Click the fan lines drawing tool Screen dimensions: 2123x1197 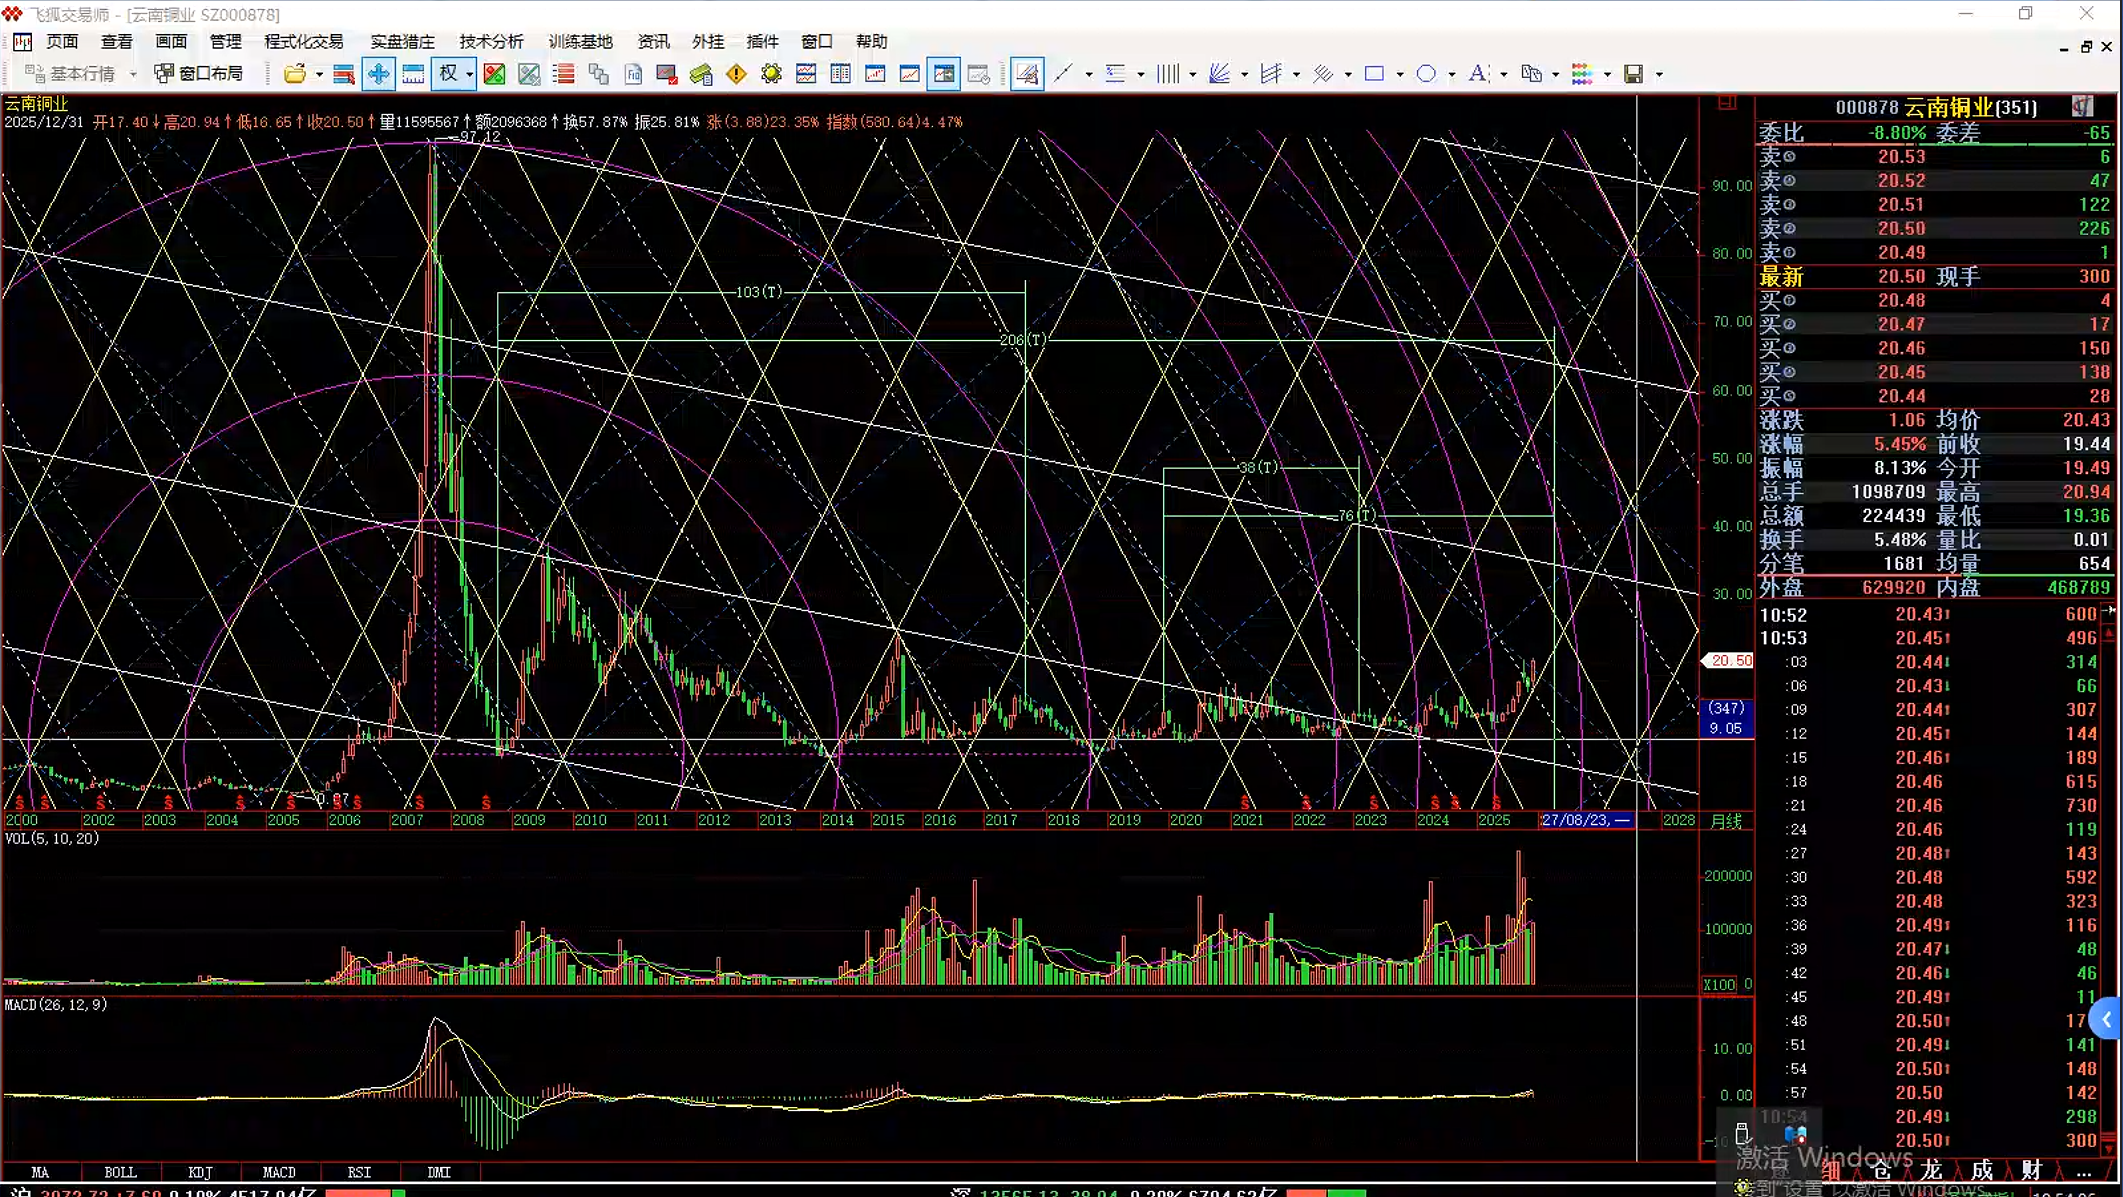[x=1219, y=73]
